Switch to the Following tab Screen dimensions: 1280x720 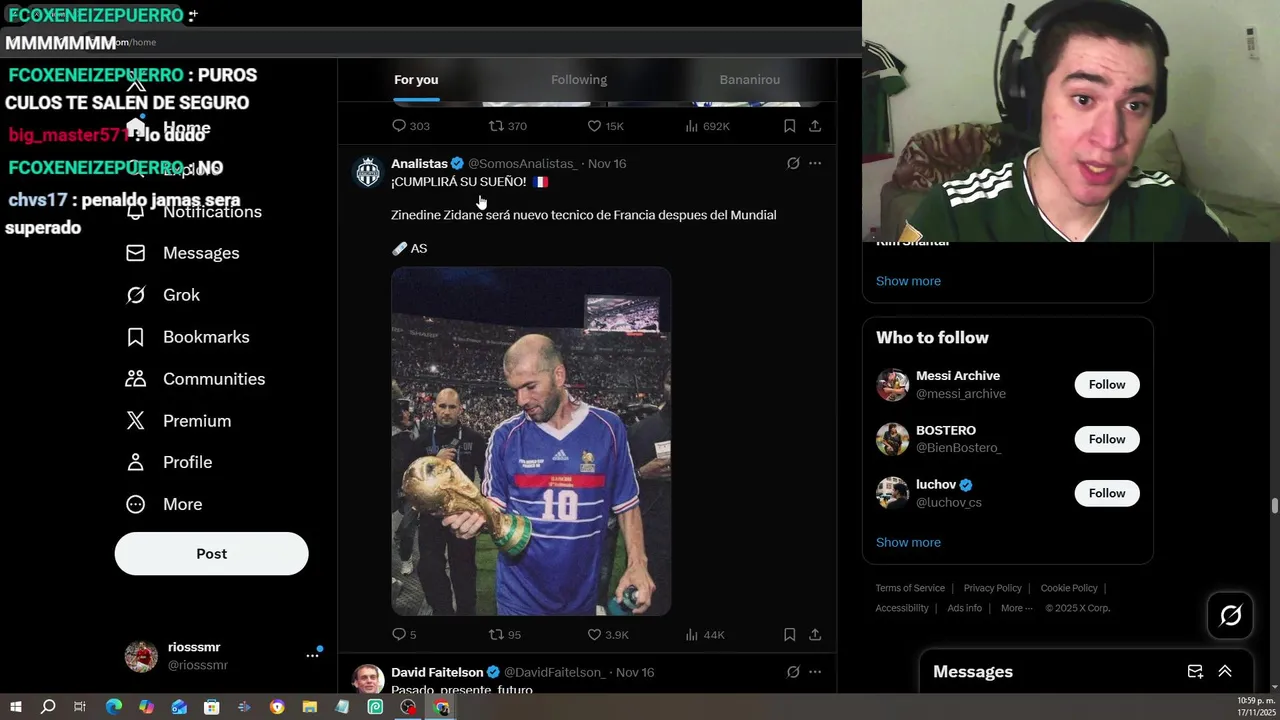(x=579, y=80)
